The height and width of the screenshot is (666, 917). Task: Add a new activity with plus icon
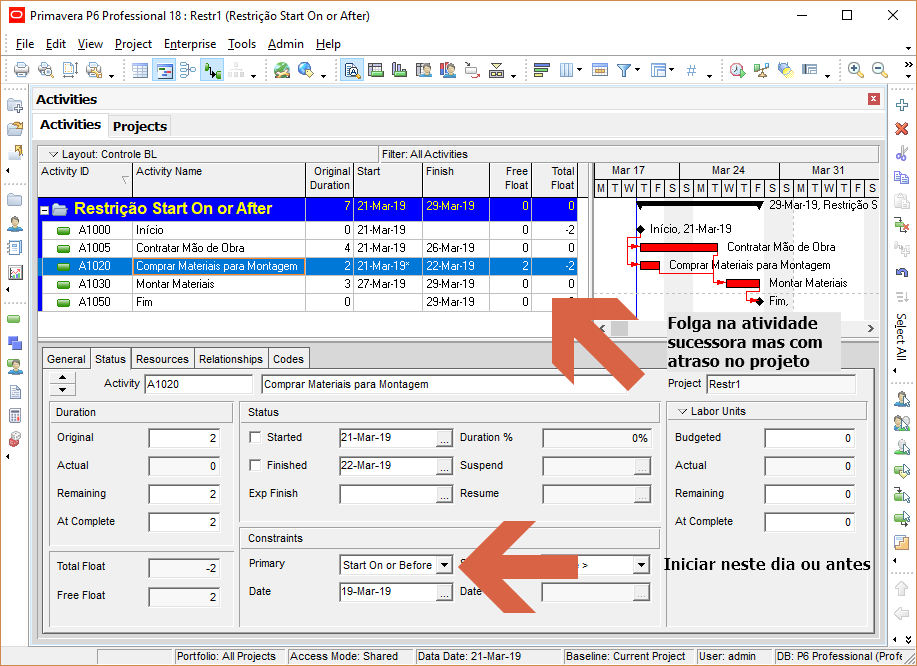coord(902,105)
